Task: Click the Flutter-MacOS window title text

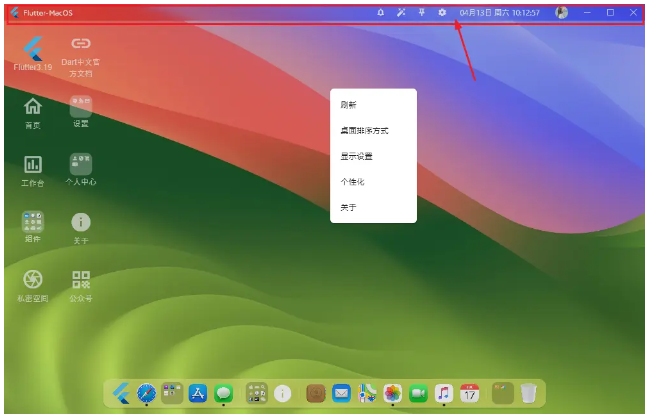Action: tap(48, 13)
